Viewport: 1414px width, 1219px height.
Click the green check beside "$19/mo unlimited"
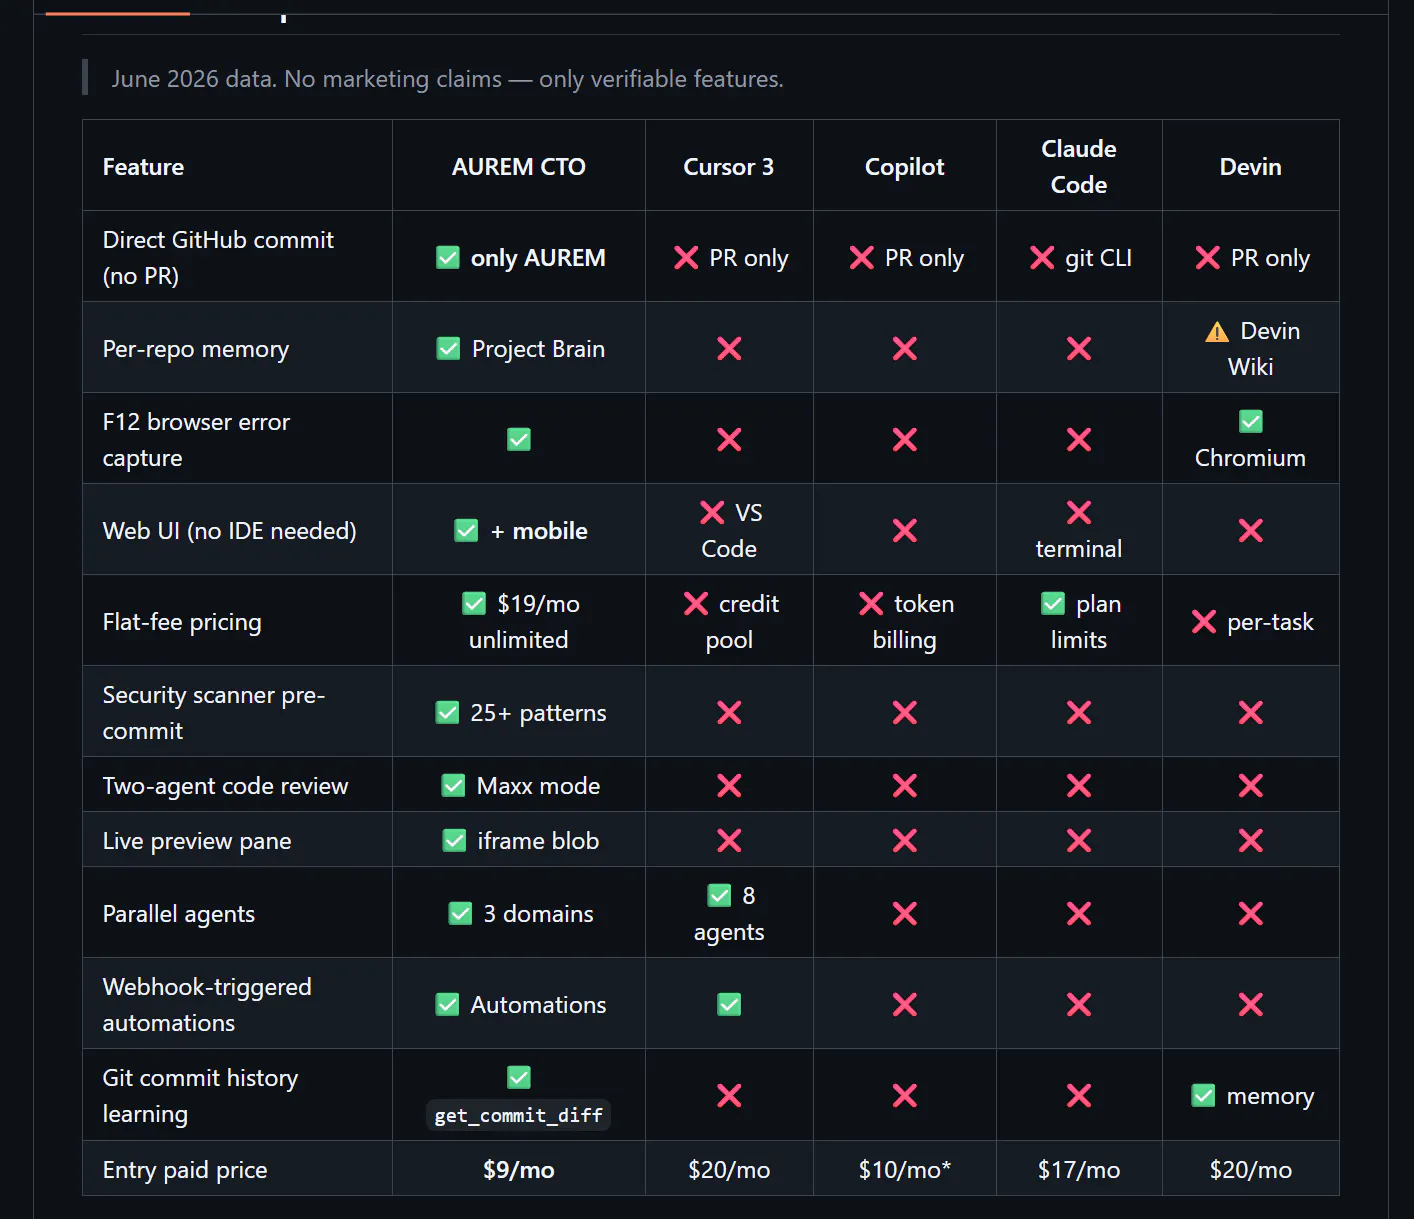(x=474, y=604)
